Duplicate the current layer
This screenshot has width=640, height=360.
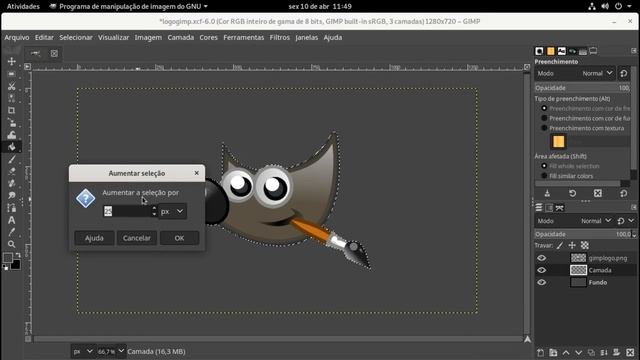pos(591,353)
